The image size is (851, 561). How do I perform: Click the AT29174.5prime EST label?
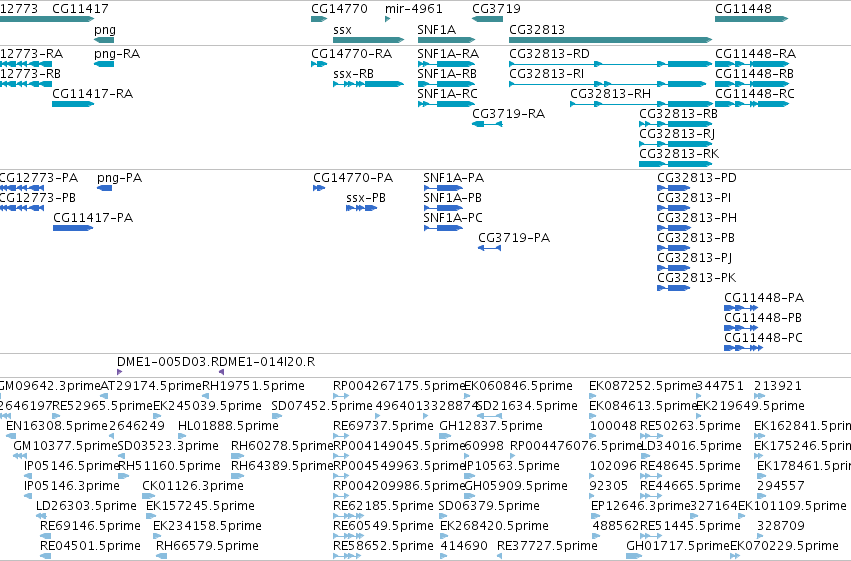[x=151, y=386]
